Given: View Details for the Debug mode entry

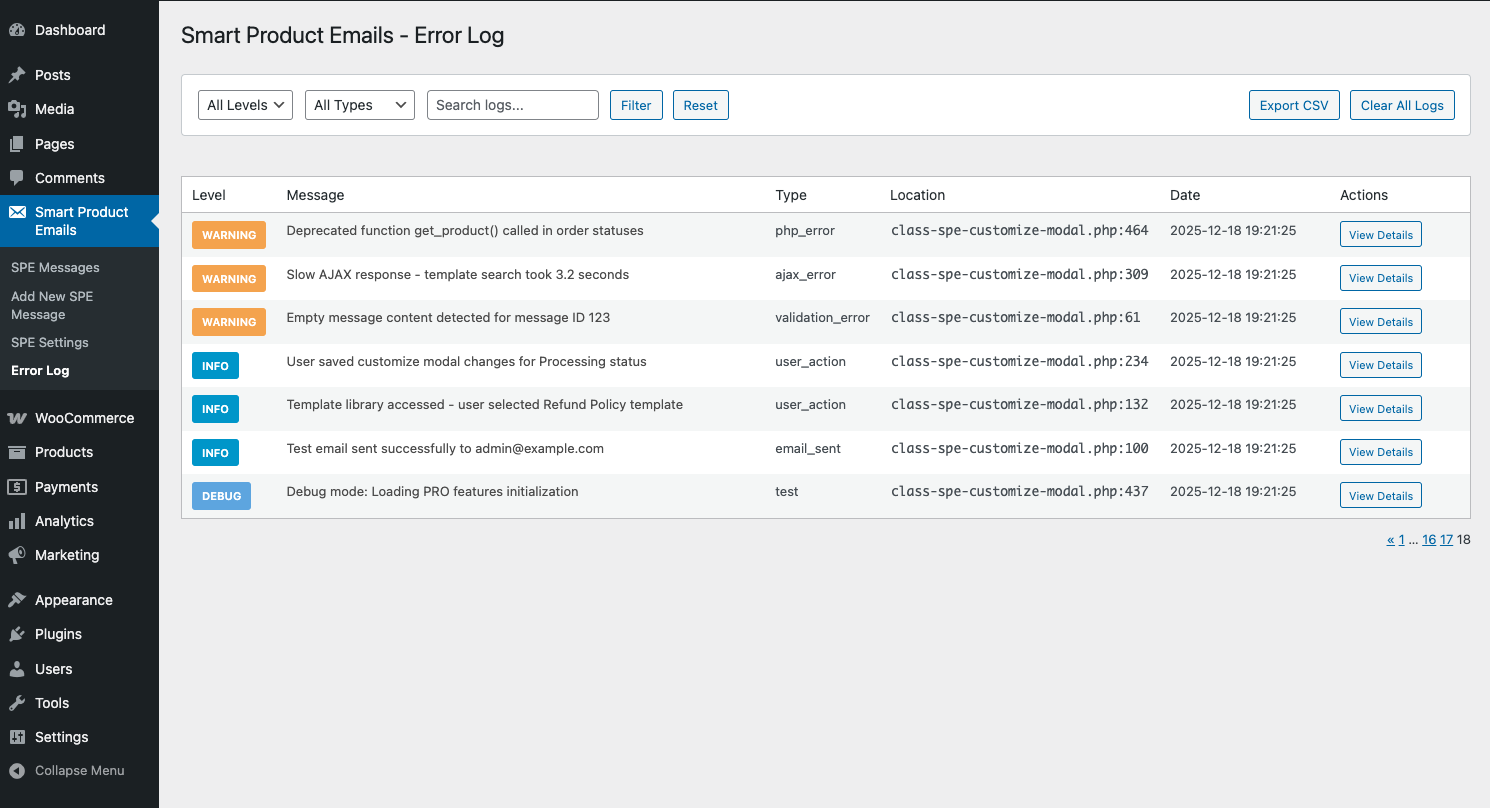Looking at the screenshot, I should point(1380,496).
